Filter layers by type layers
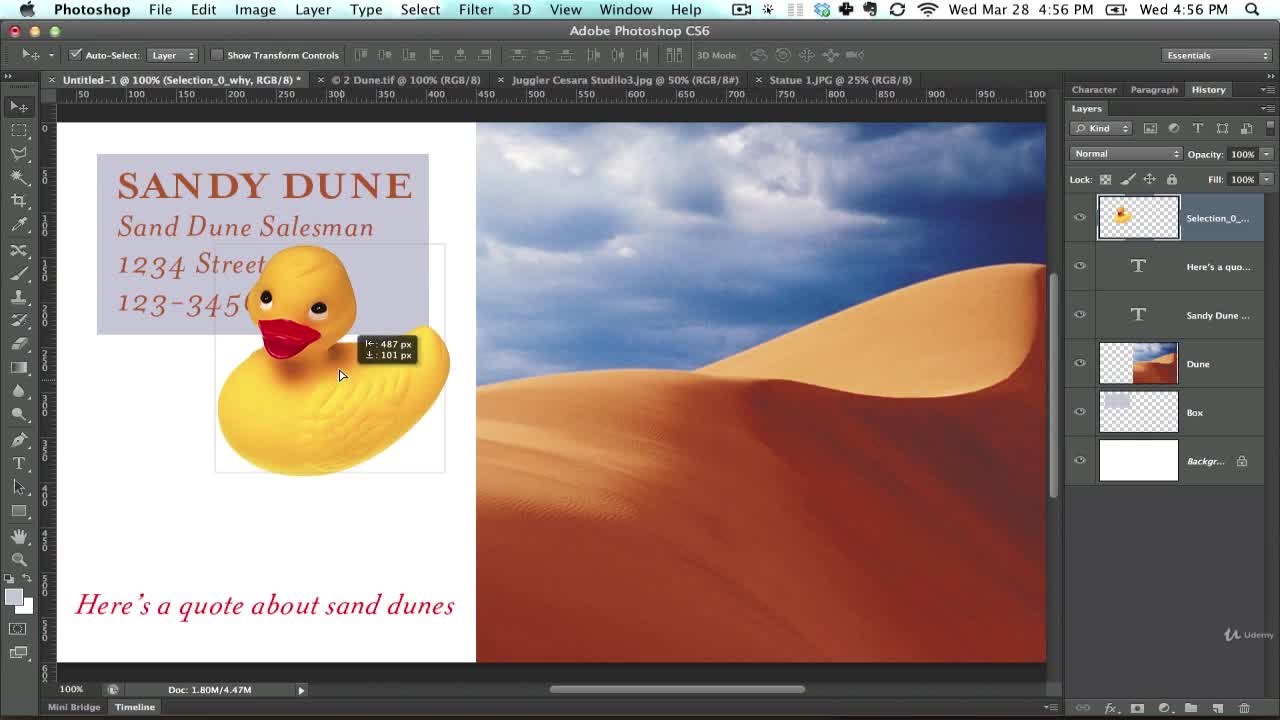The image size is (1280, 720). 1198,128
